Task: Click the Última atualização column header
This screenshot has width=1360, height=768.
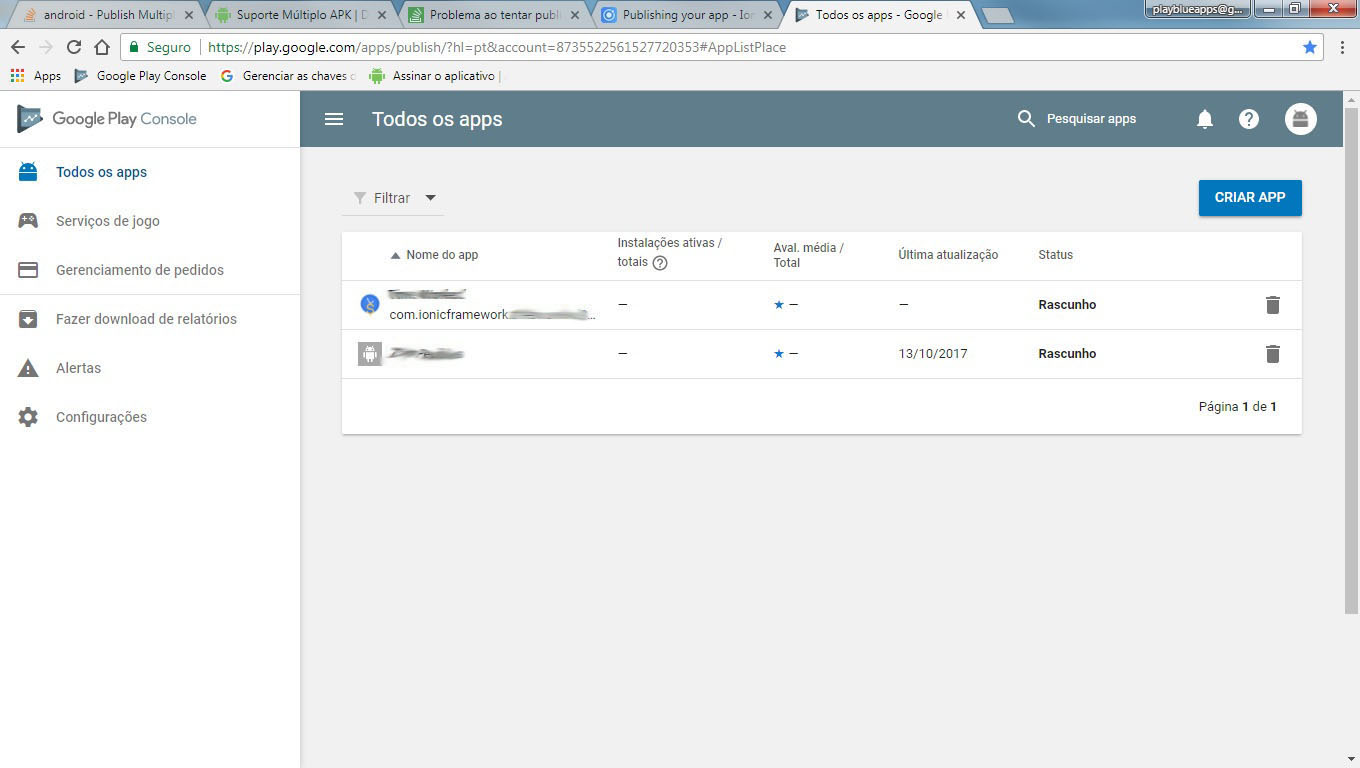Action: (948, 255)
